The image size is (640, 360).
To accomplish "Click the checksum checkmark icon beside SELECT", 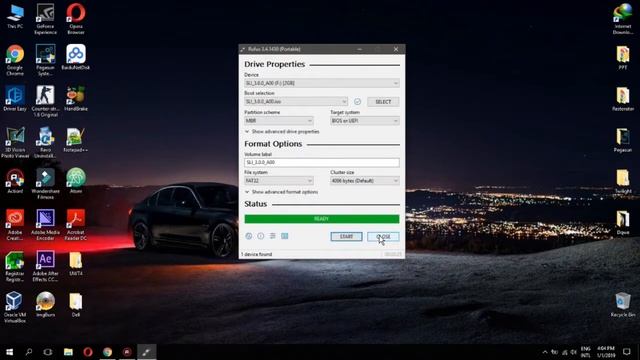I will 358,102.
